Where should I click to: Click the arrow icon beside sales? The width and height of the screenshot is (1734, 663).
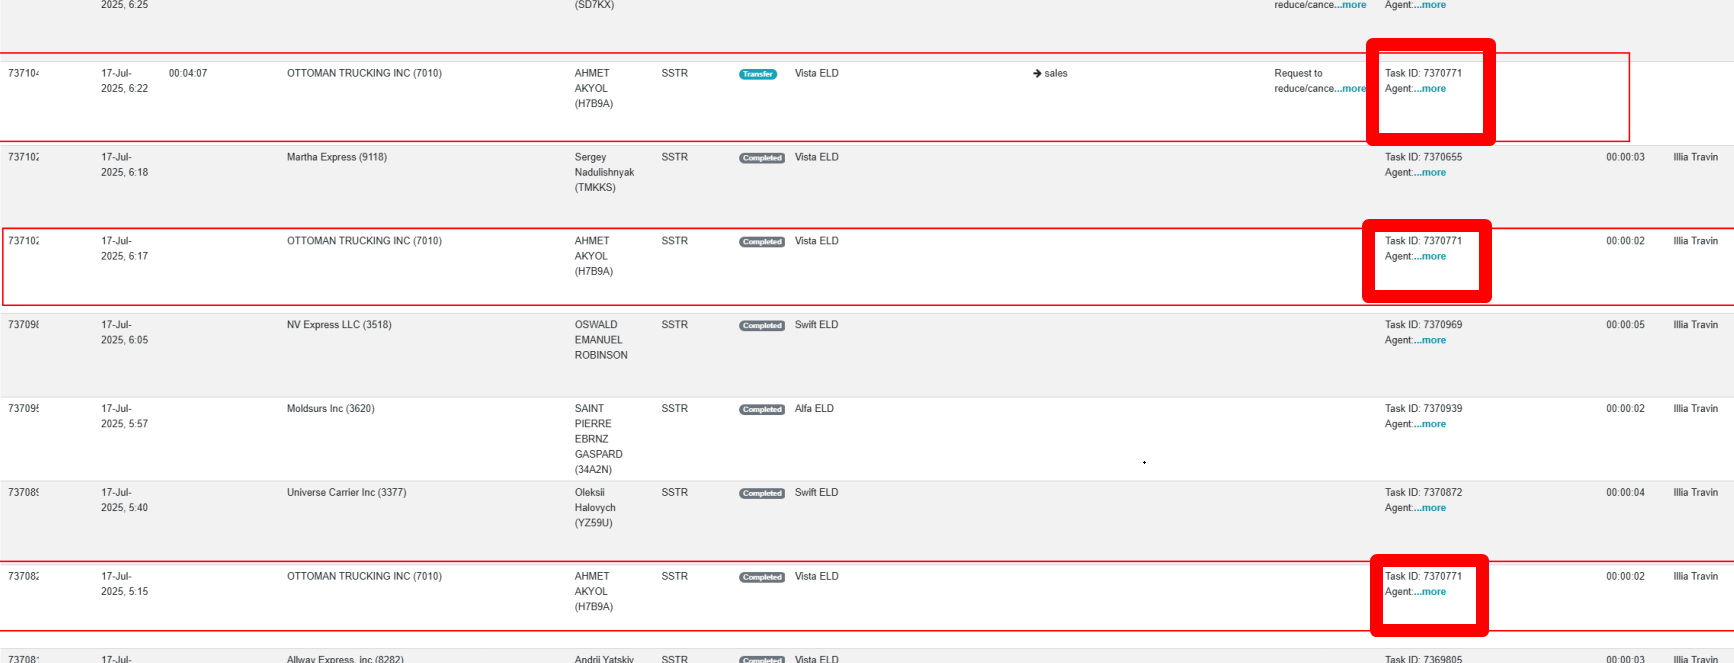(x=1037, y=73)
